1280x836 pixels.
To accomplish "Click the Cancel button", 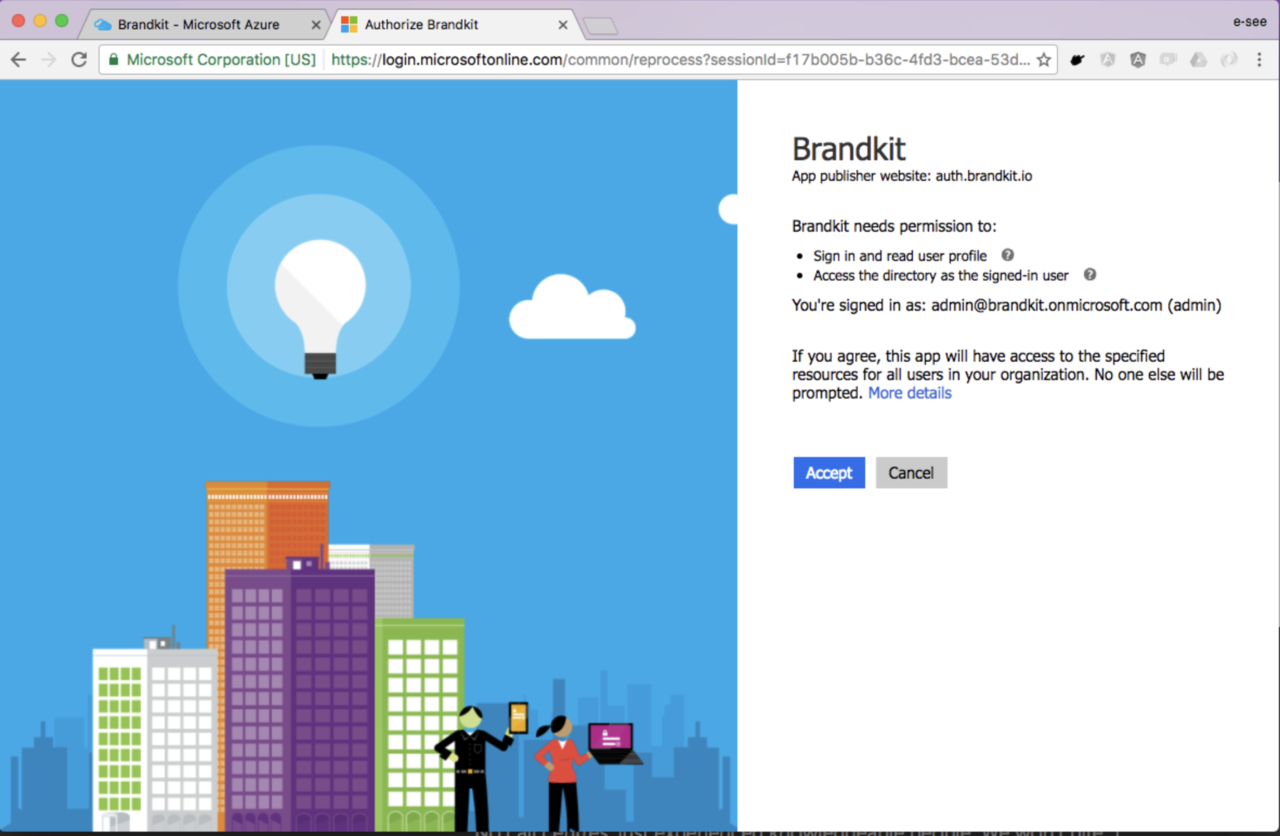I will pos(911,473).
